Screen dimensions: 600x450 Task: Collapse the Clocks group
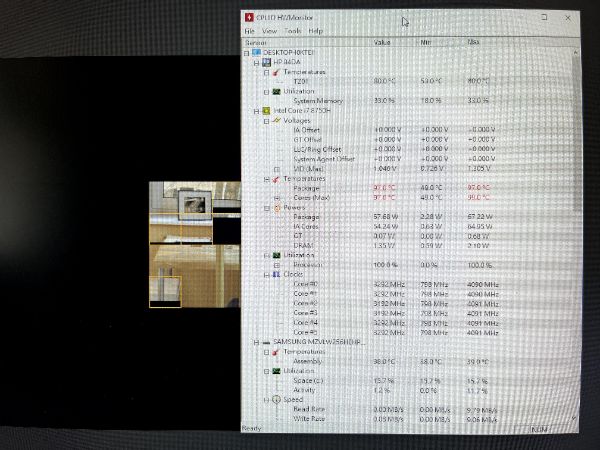point(266,275)
